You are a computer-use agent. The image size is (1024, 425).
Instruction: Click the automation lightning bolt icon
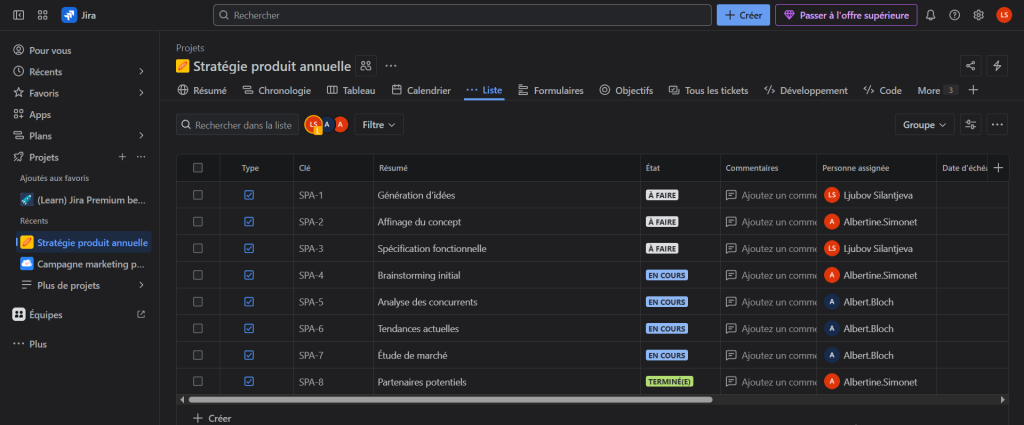[996, 66]
